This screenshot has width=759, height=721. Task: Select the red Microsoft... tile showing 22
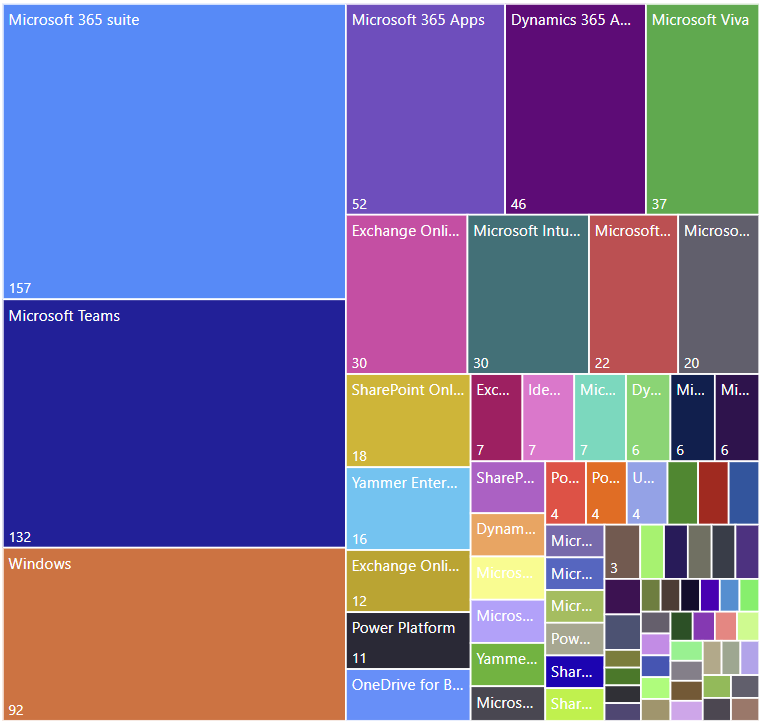point(633,294)
